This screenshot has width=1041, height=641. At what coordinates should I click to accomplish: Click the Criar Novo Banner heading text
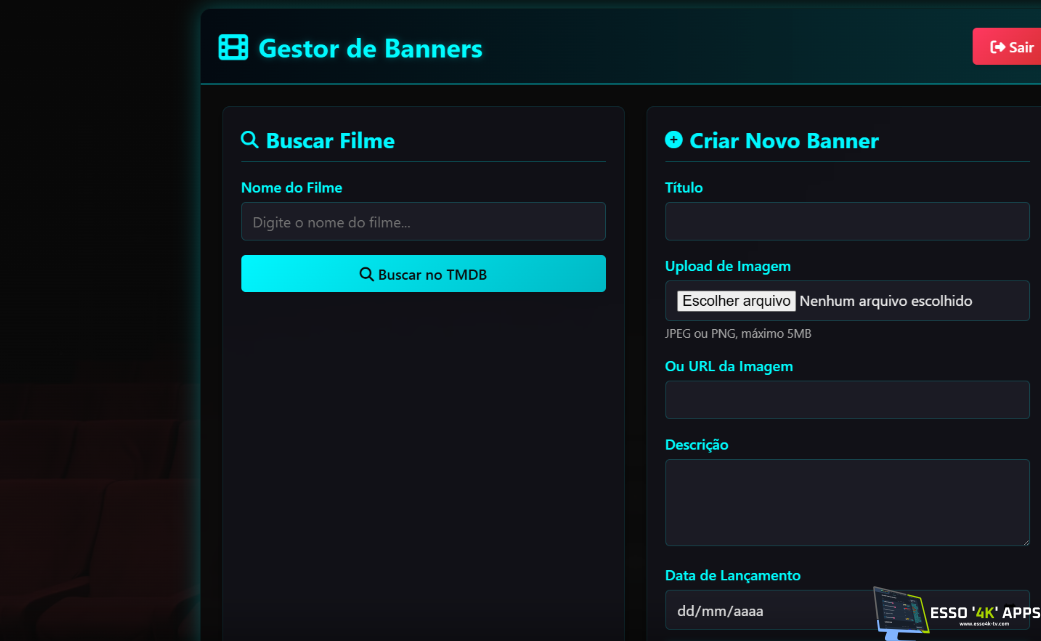784,141
